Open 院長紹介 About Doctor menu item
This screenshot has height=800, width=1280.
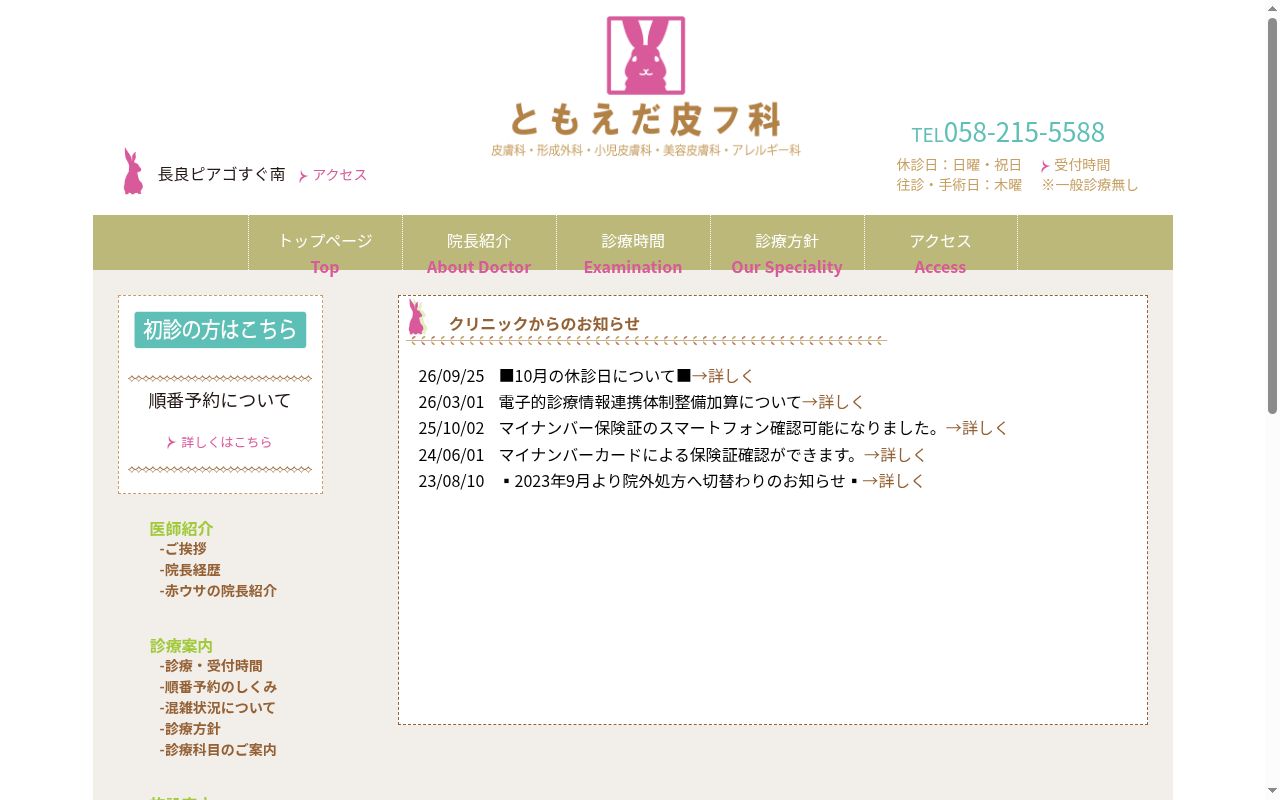(479, 243)
